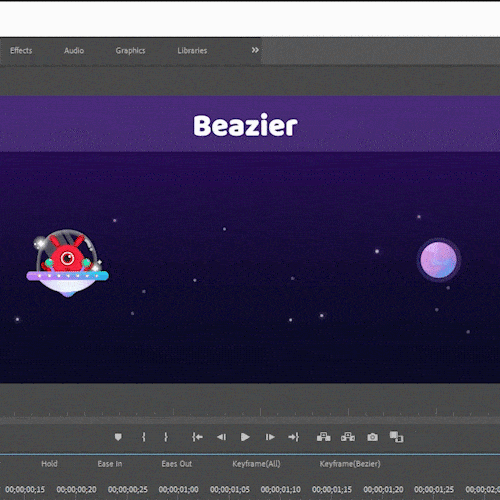The height and width of the screenshot is (500, 500).
Task: Export frame with the camera icon
Action: click(372, 437)
